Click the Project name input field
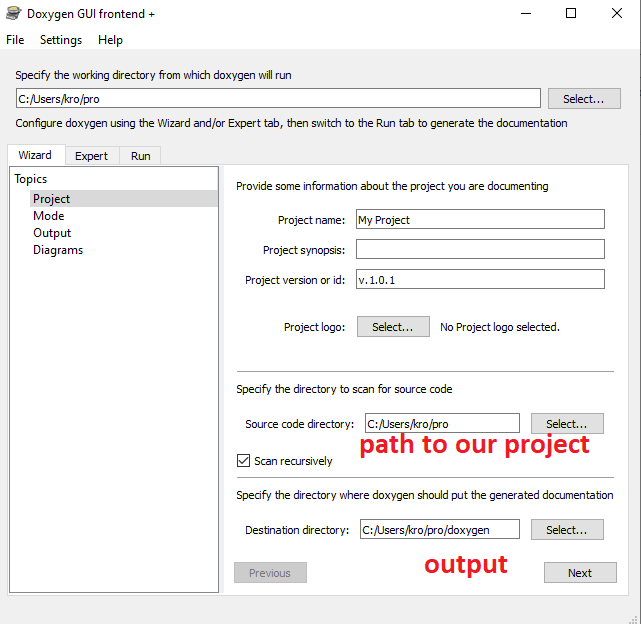The width and height of the screenshot is (641, 624). (480, 220)
